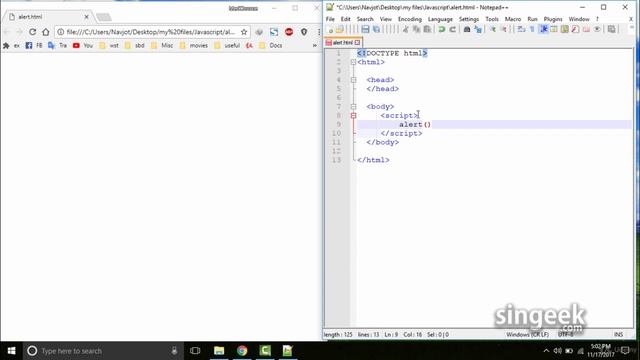Open the You (YouTube) bookmark
The height and width of the screenshot is (360, 640).
click(83, 46)
